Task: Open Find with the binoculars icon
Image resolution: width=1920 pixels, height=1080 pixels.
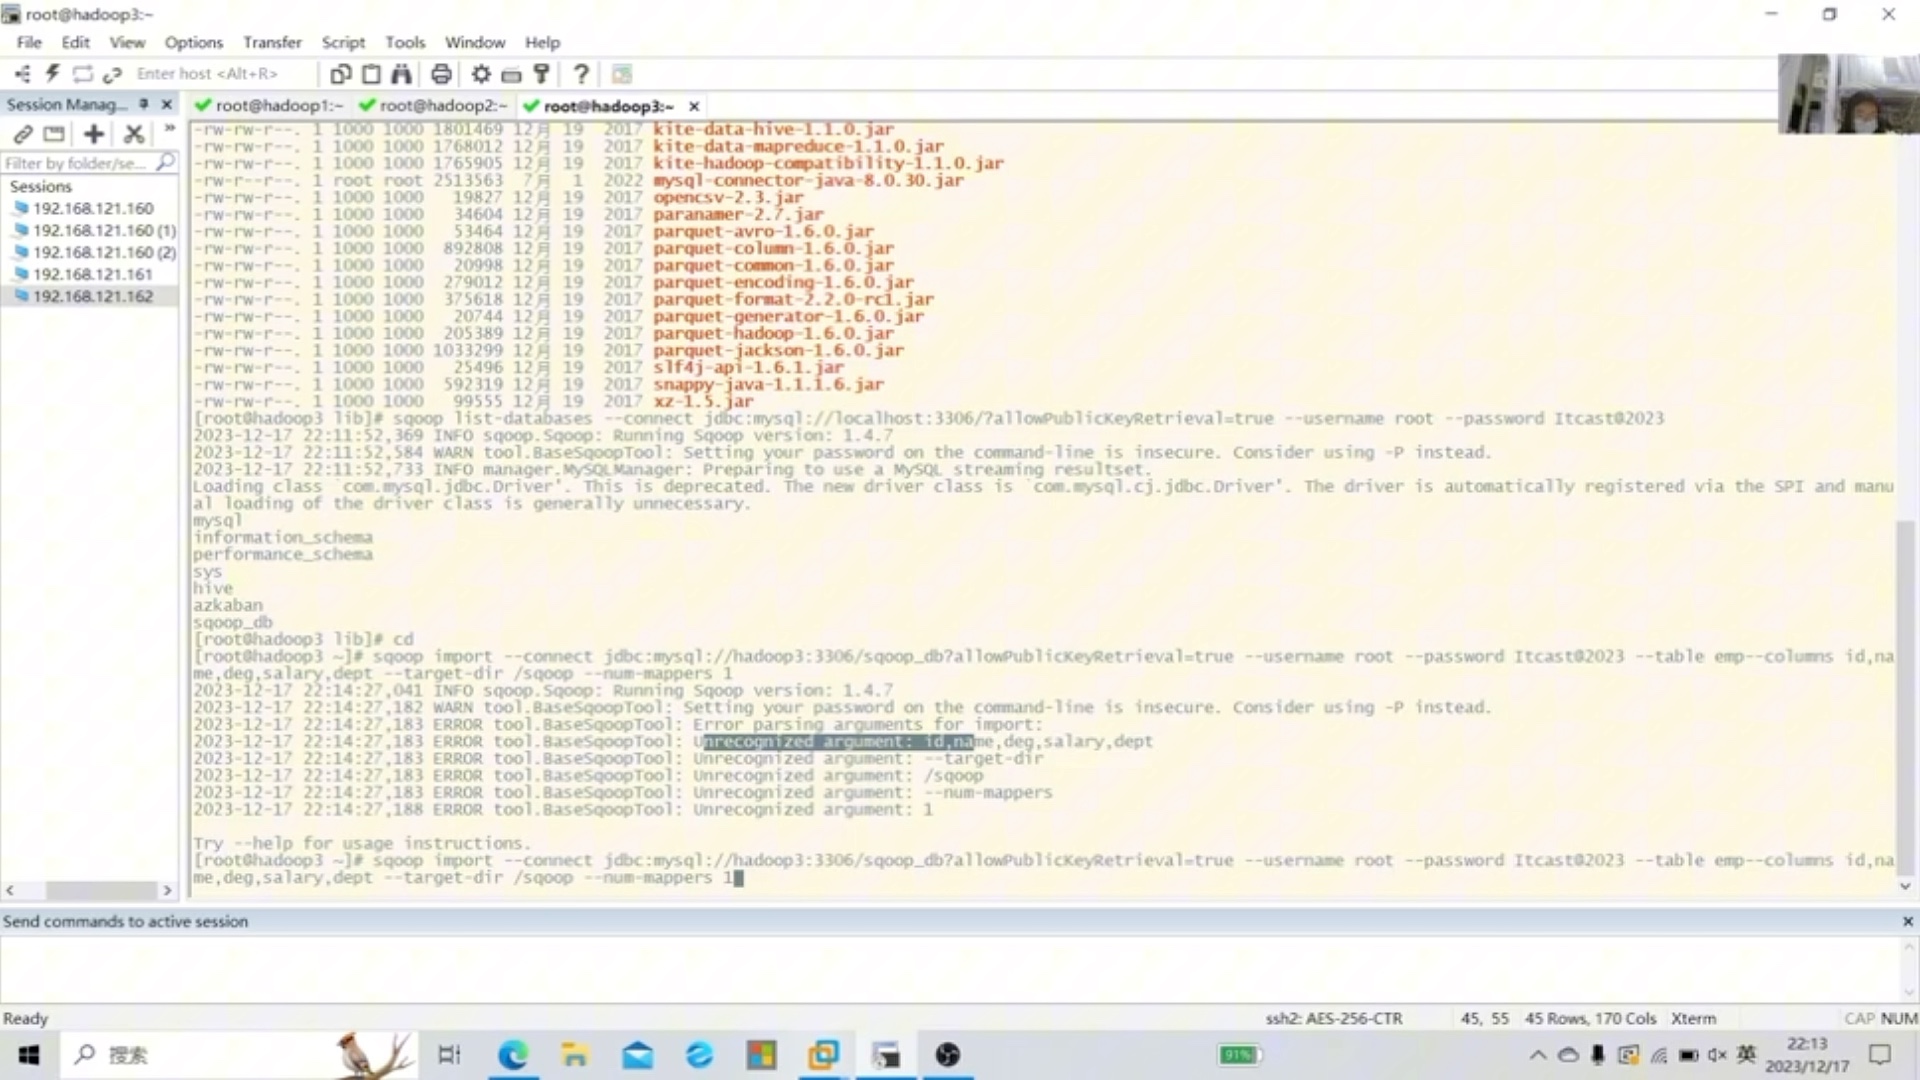Action: (401, 74)
